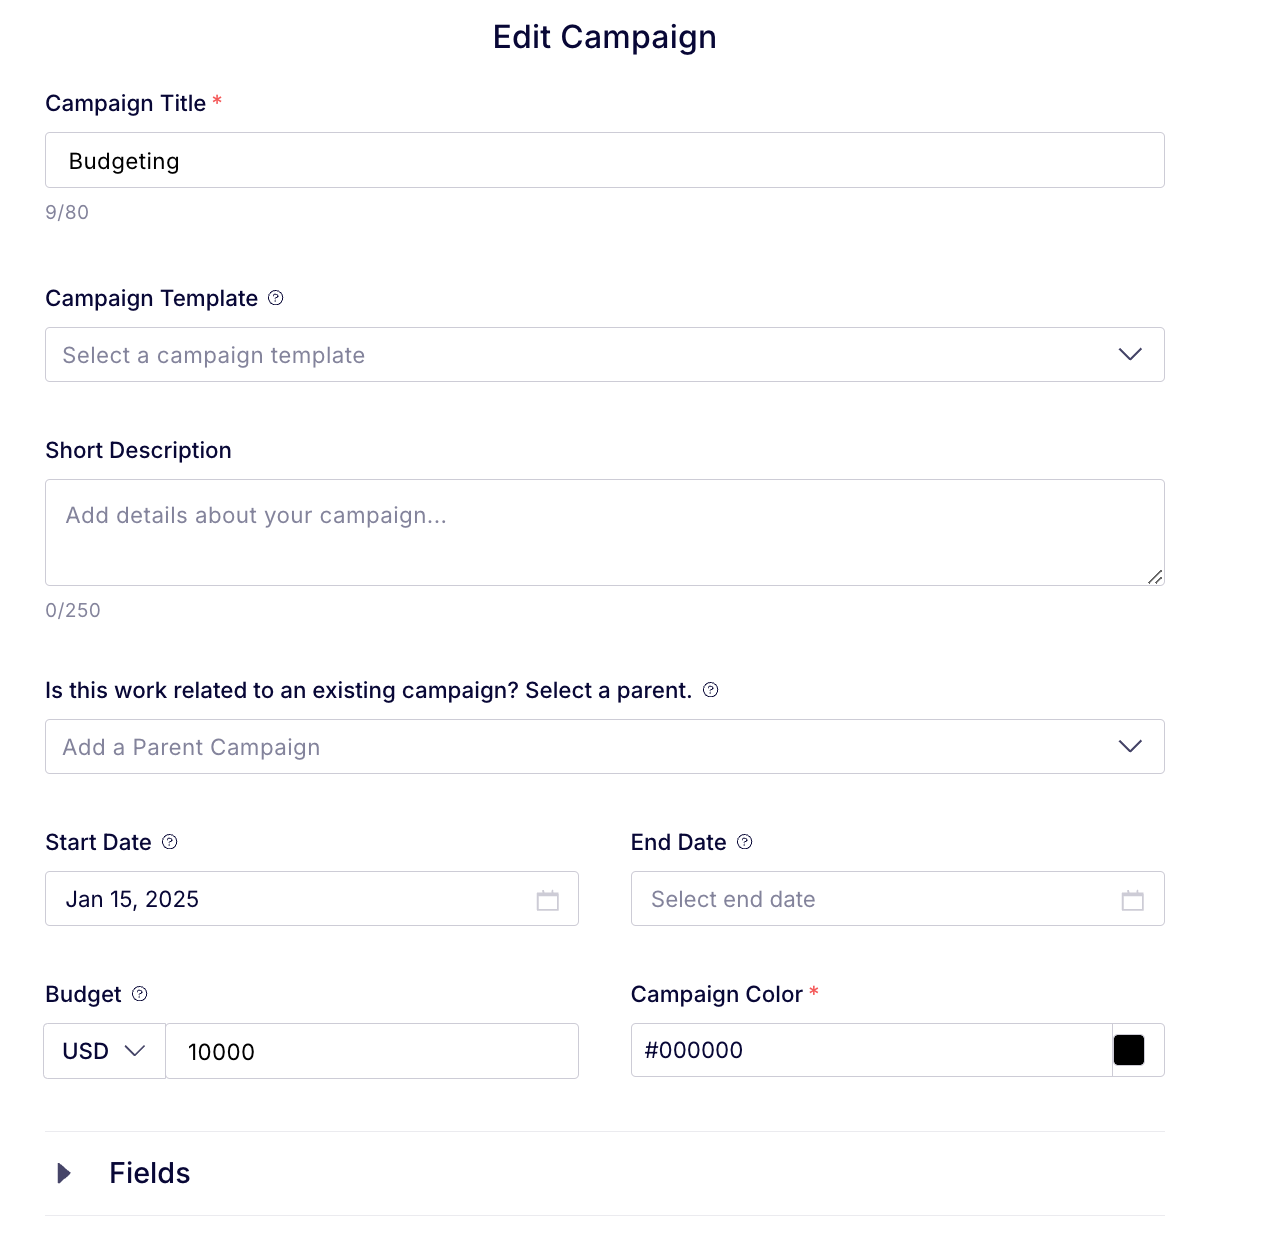This screenshot has height=1248, width=1264.
Task: Click the Fields section heading
Action: click(150, 1173)
